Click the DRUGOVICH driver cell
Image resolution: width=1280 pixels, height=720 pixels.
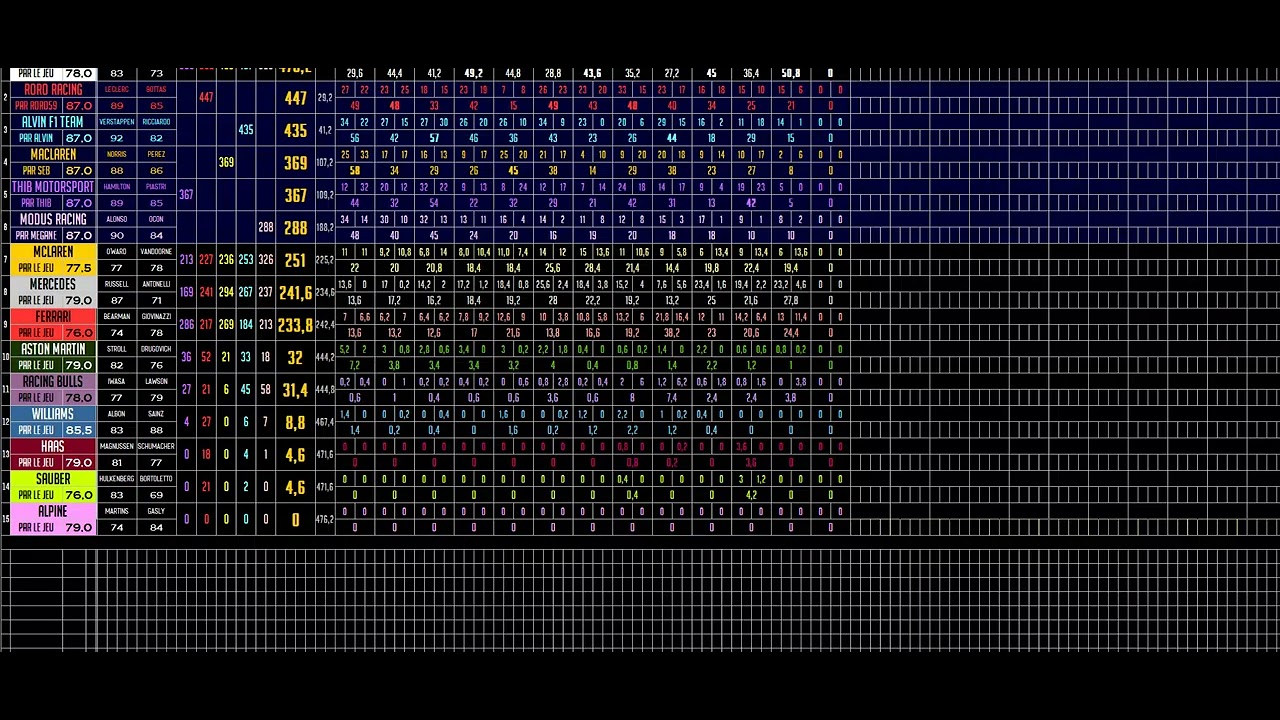(156, 349)
